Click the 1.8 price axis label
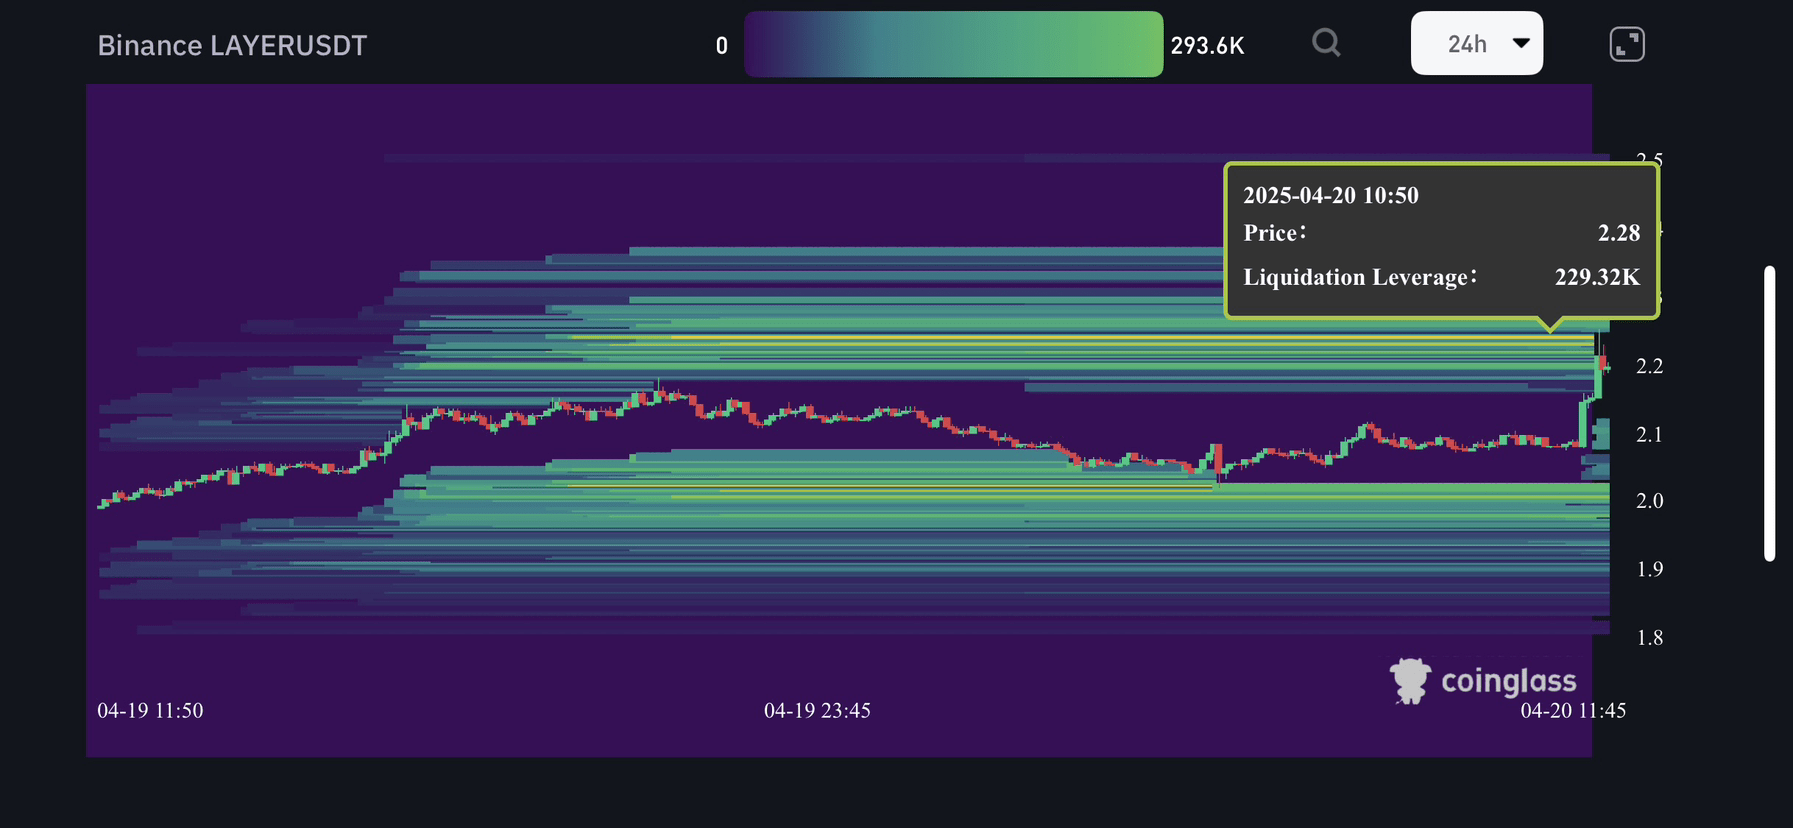Image resolution: width=1793 pixels, height=828 pixels. pyautogui.click(x=1649, y=637)
